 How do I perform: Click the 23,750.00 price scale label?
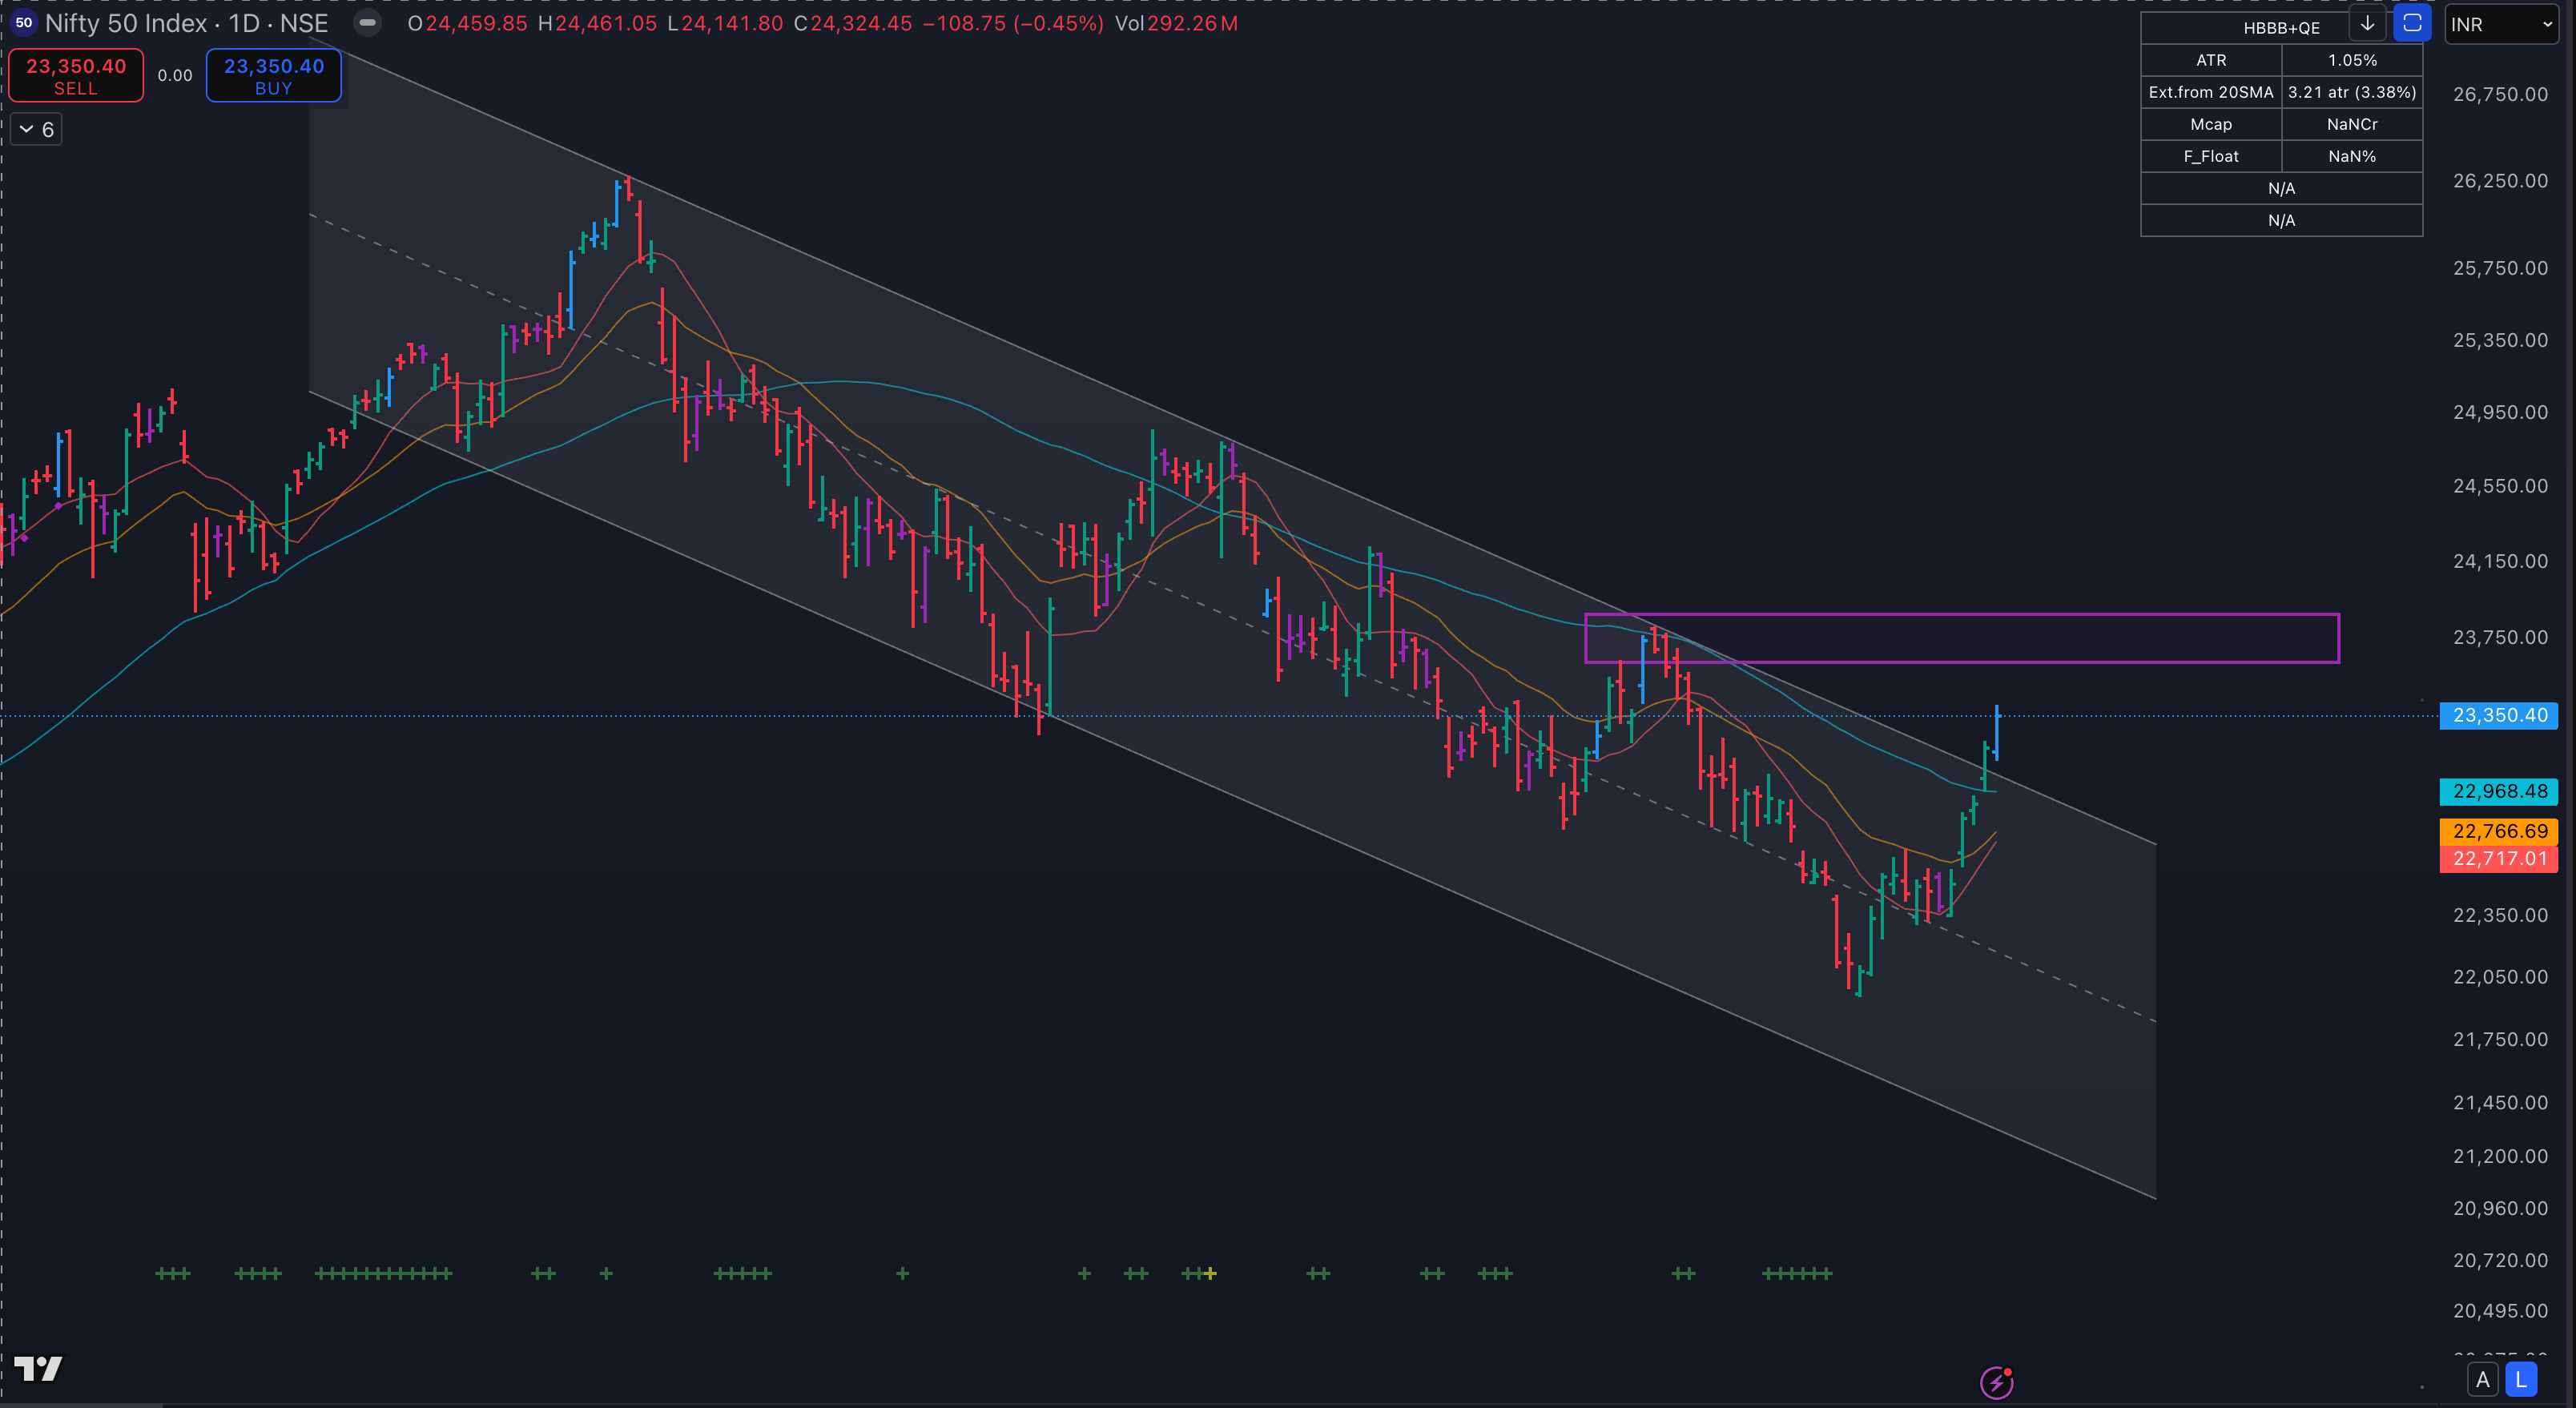tap(2500, 637)
